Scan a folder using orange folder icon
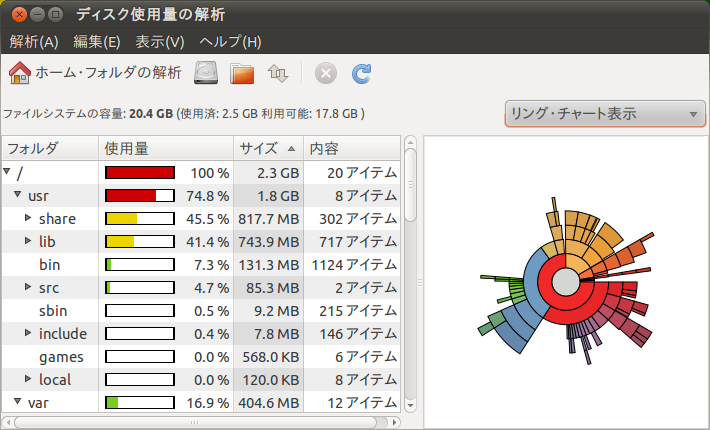 pos(242,73)
